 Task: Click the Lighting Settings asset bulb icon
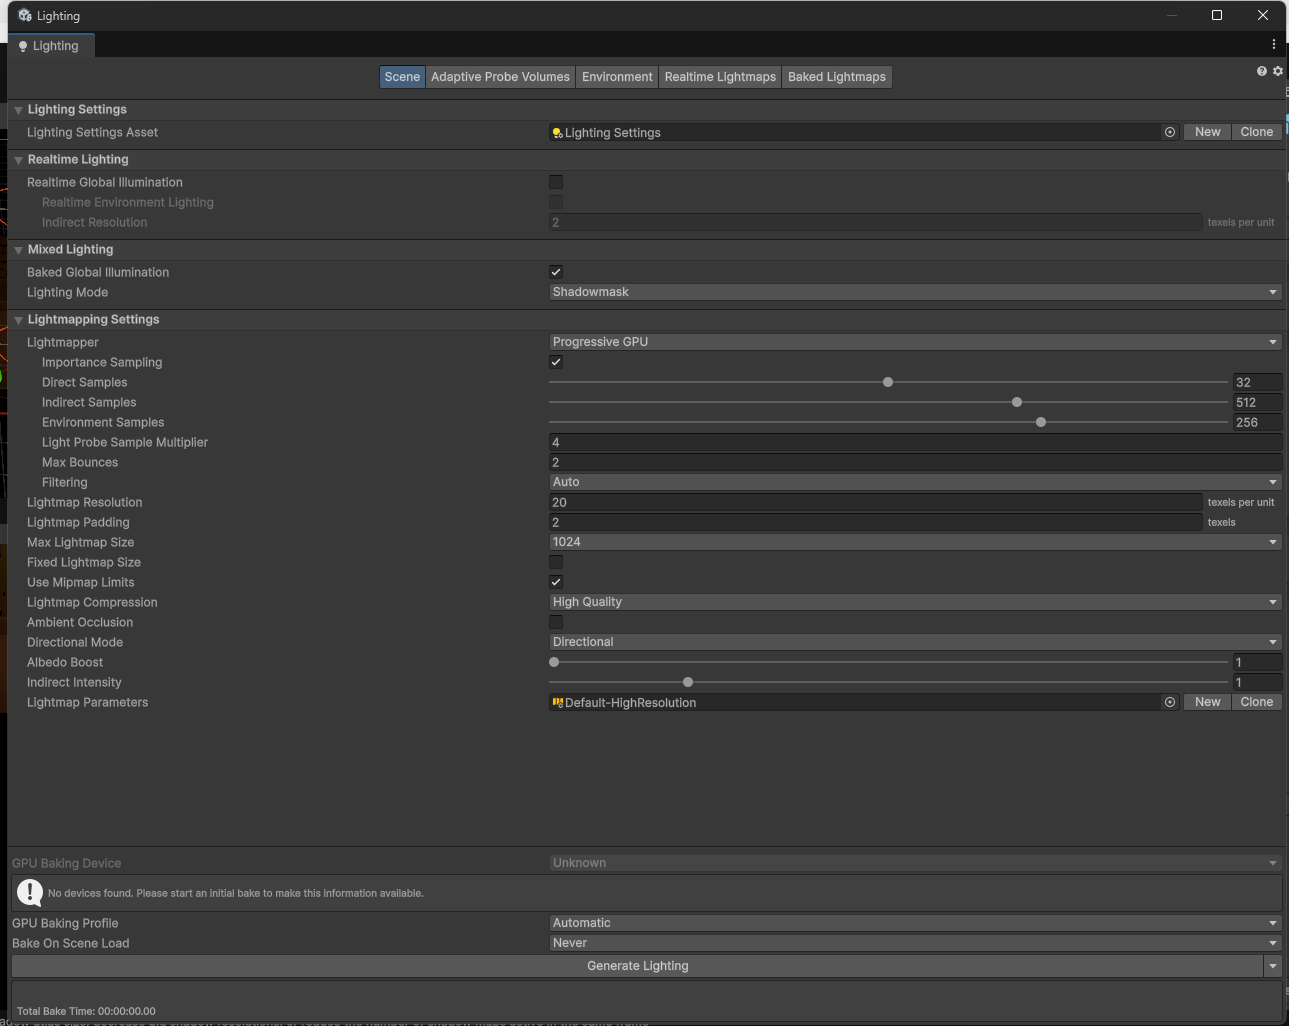click(556, 132)
